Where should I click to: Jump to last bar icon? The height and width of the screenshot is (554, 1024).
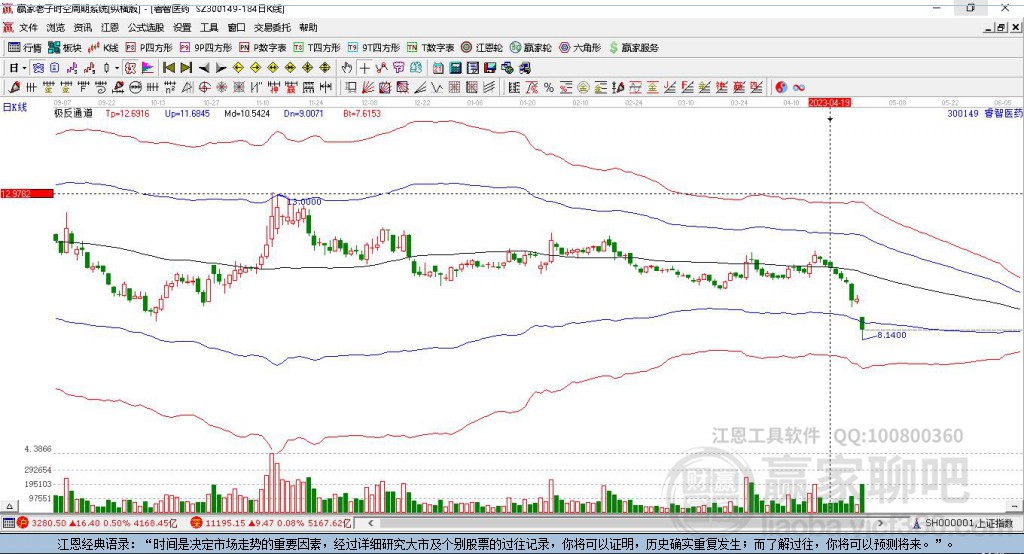click(186, 68)
